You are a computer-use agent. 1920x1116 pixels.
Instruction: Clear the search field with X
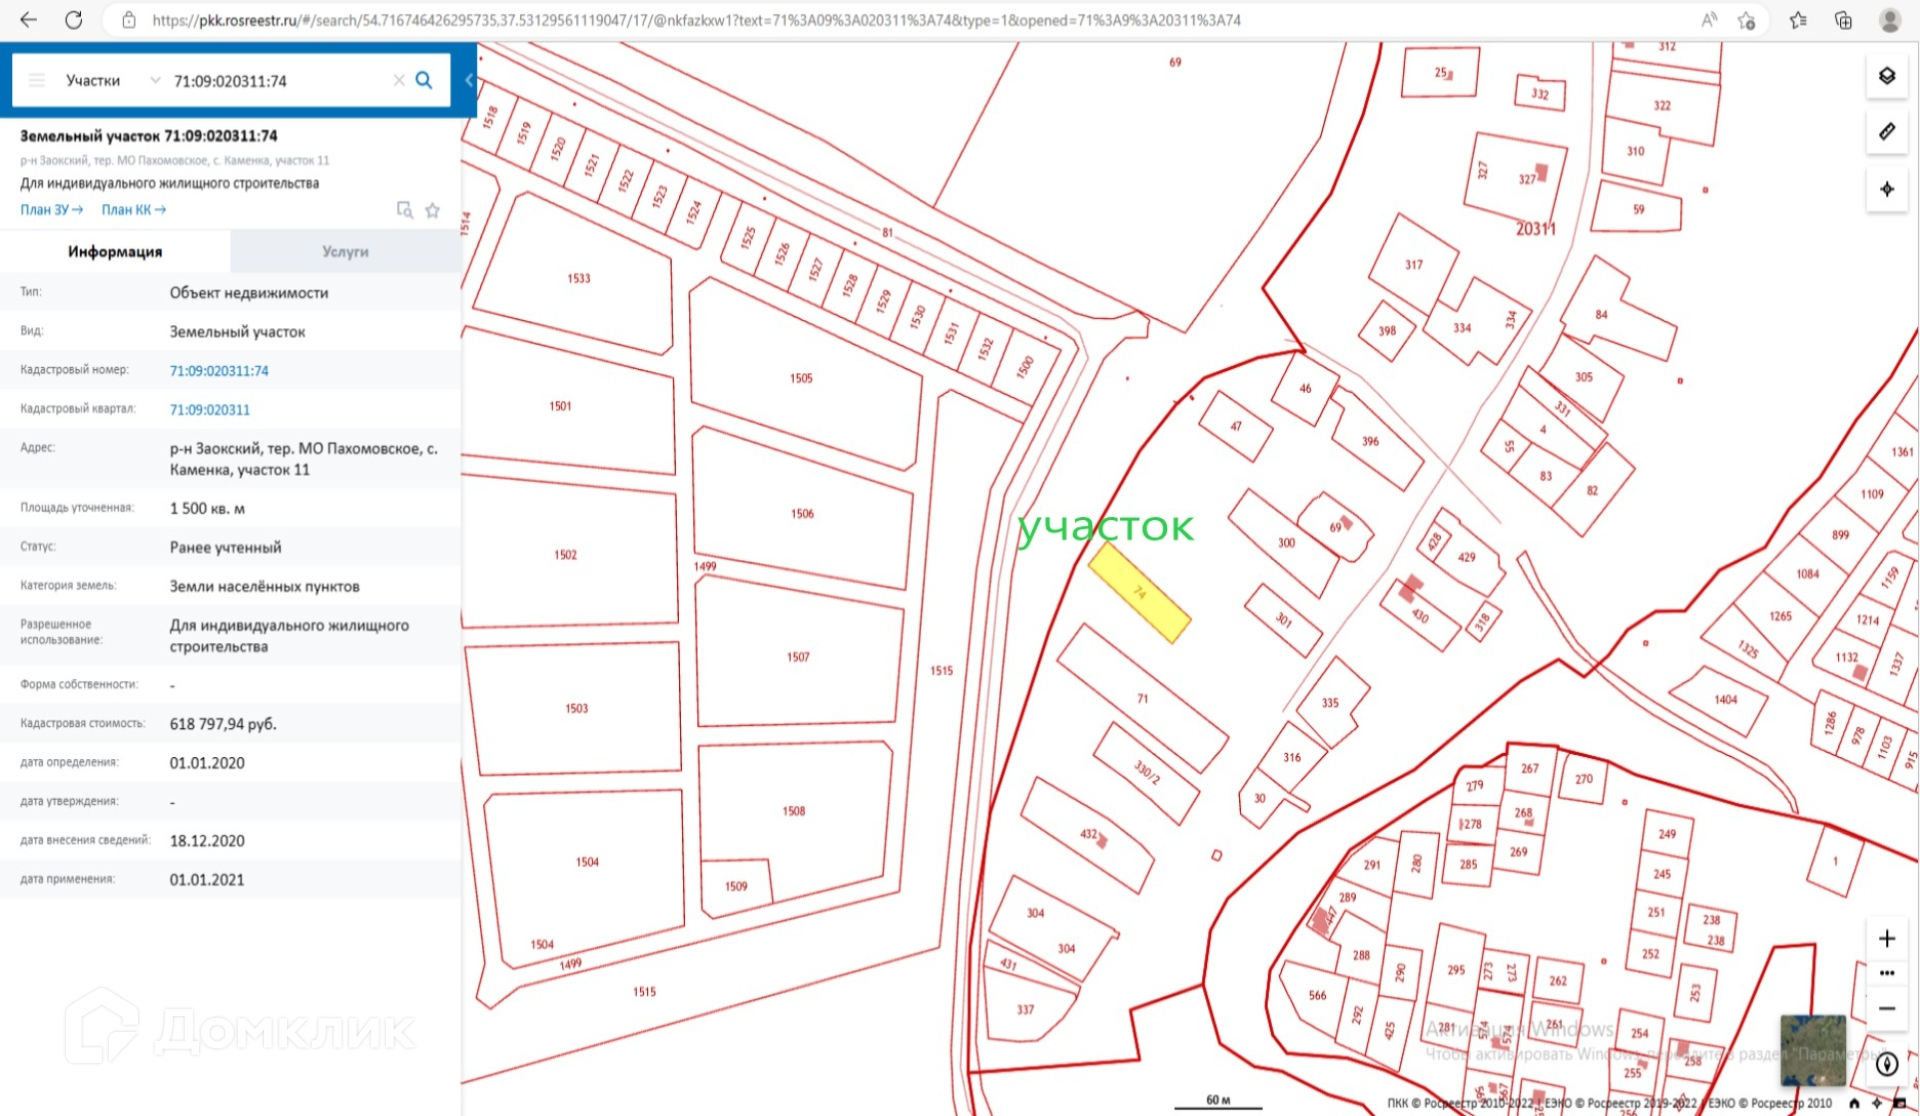(399, 80)
